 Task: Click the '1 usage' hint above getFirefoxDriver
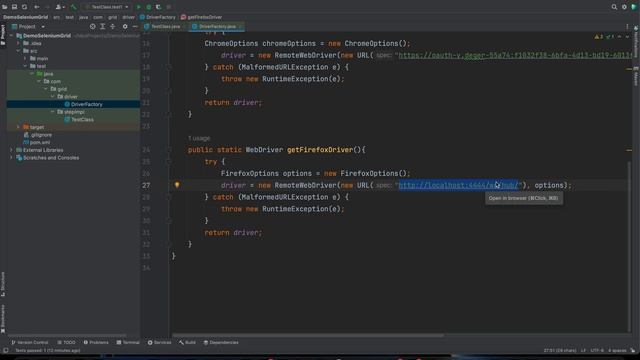(199, 138)
